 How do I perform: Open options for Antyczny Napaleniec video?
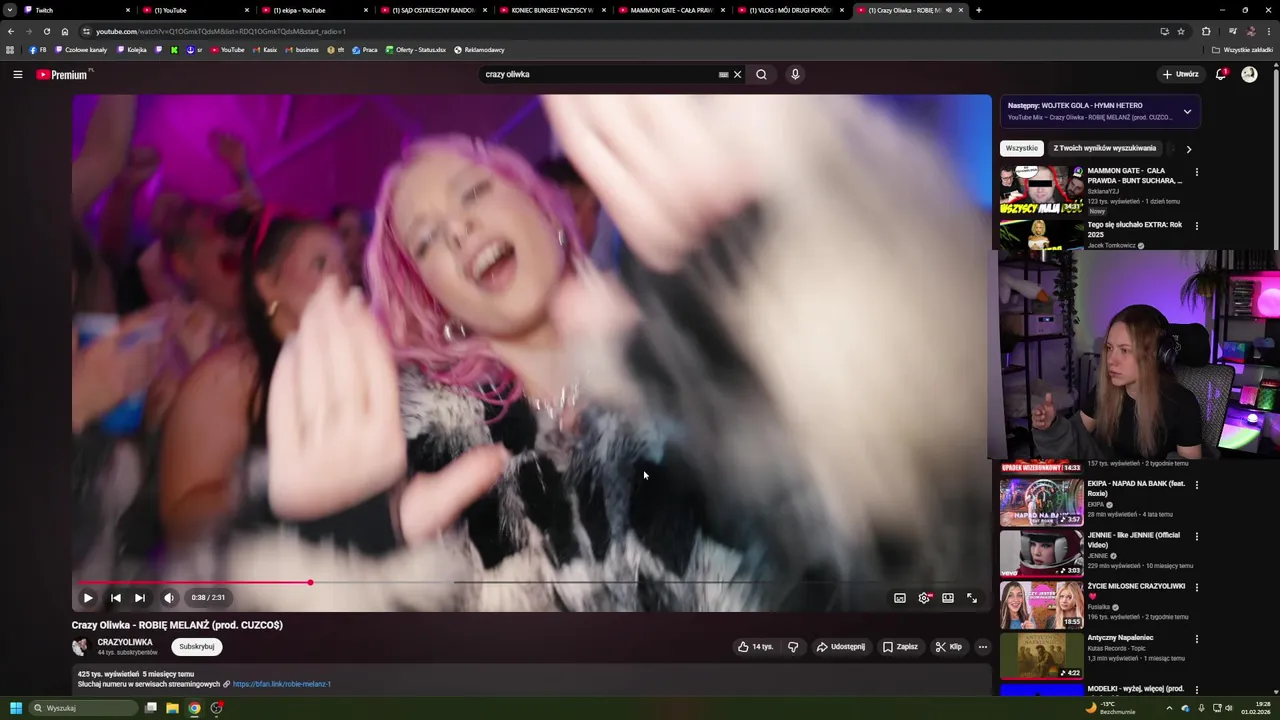tap(1196, 639)
